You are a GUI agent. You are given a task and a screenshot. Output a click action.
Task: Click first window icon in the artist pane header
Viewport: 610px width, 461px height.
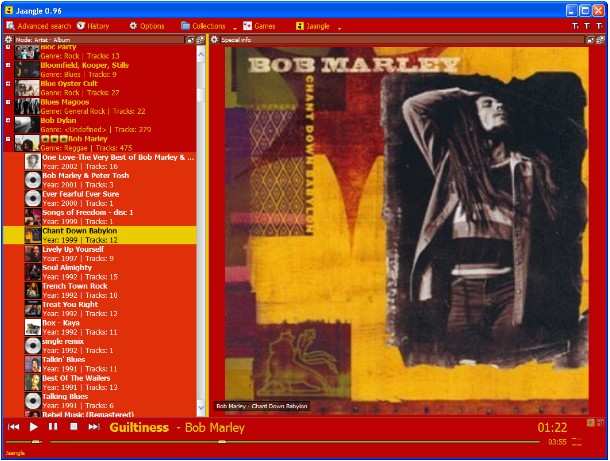(x=190, y=39)
